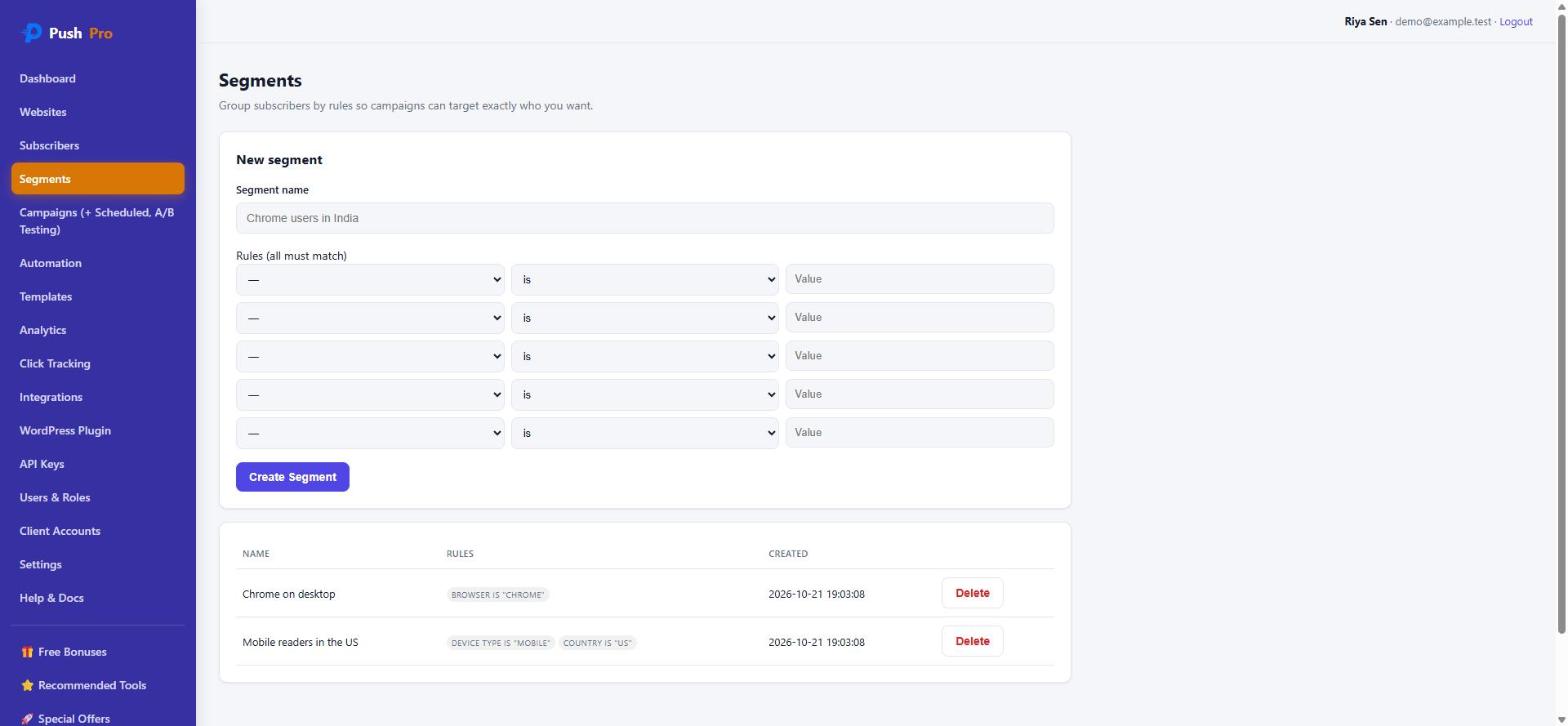
Task: Go to Integrations
Action: pos(98,397)
